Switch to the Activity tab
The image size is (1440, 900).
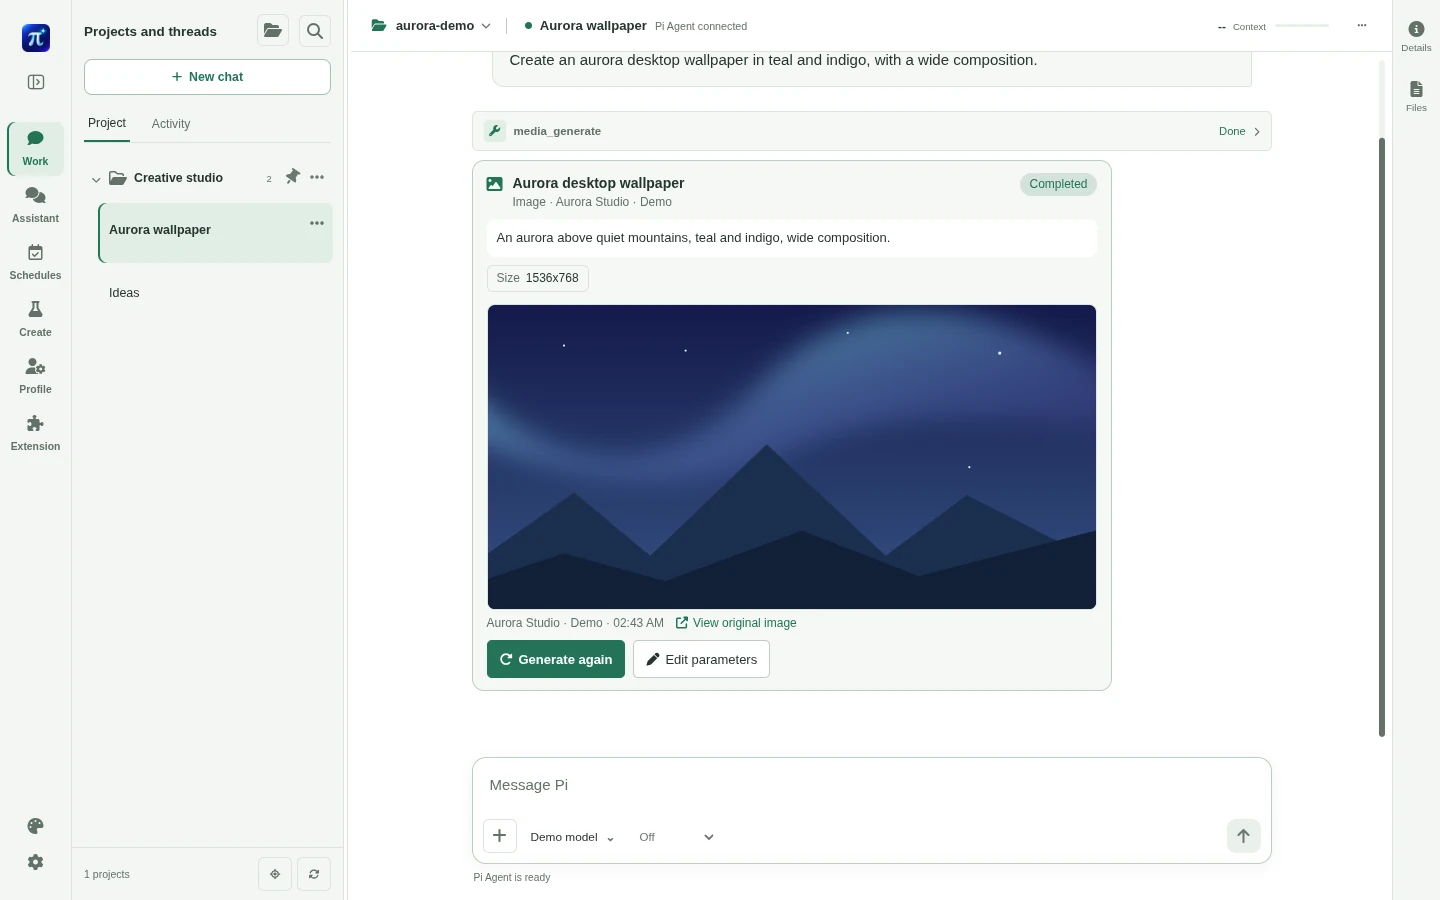[171, 124]
